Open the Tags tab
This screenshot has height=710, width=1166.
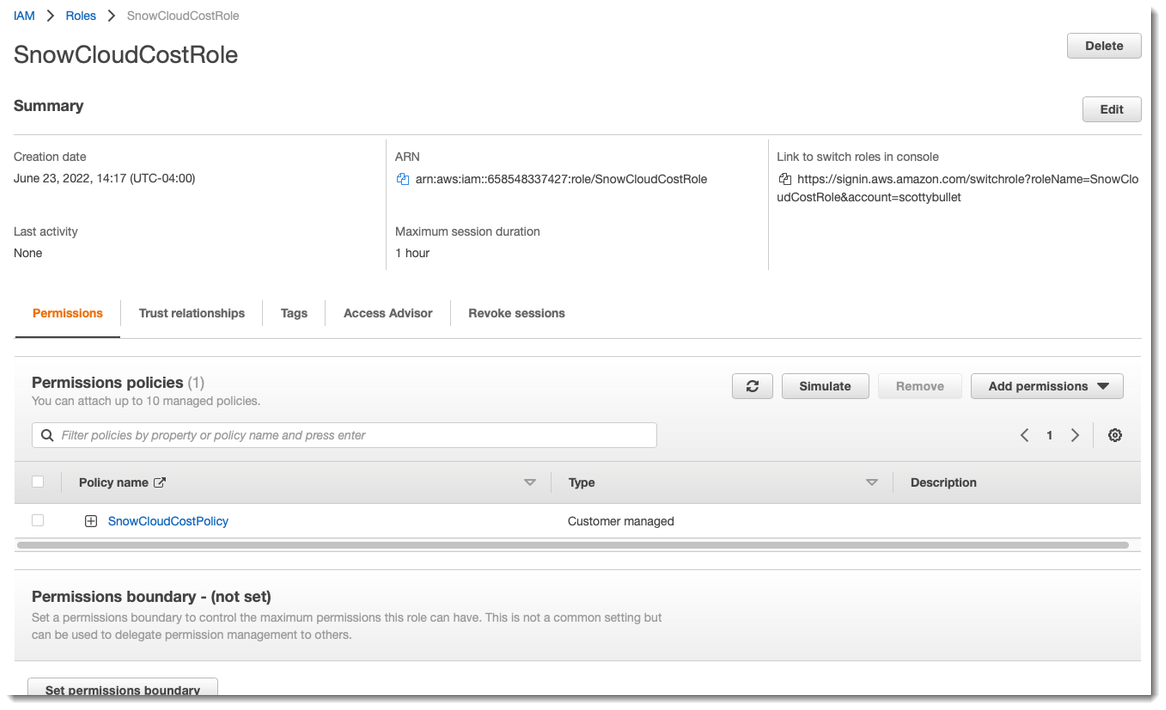coord(294,314)
